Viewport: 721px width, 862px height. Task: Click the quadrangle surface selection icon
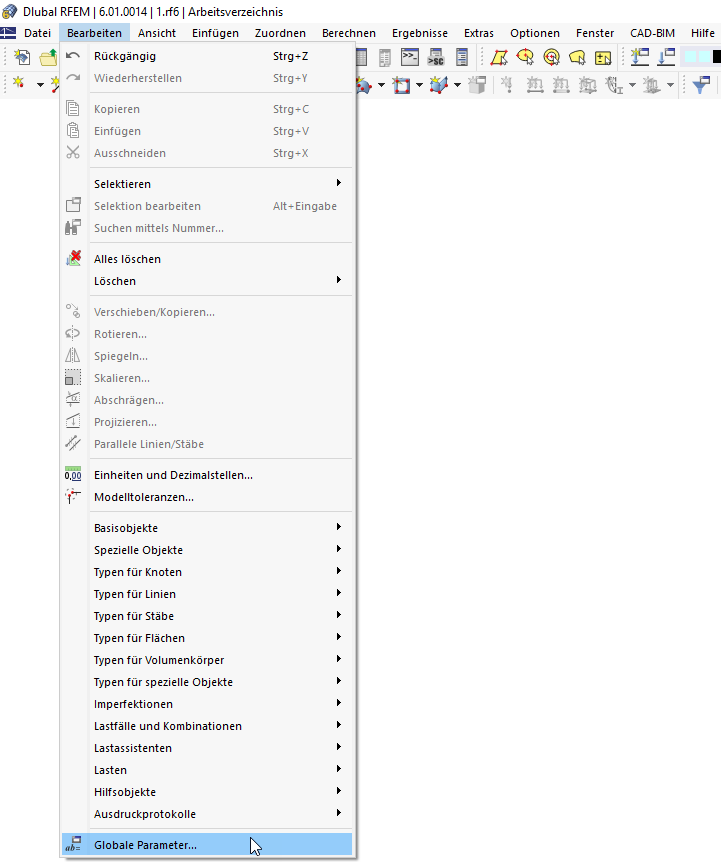click(x=499, y=57)
